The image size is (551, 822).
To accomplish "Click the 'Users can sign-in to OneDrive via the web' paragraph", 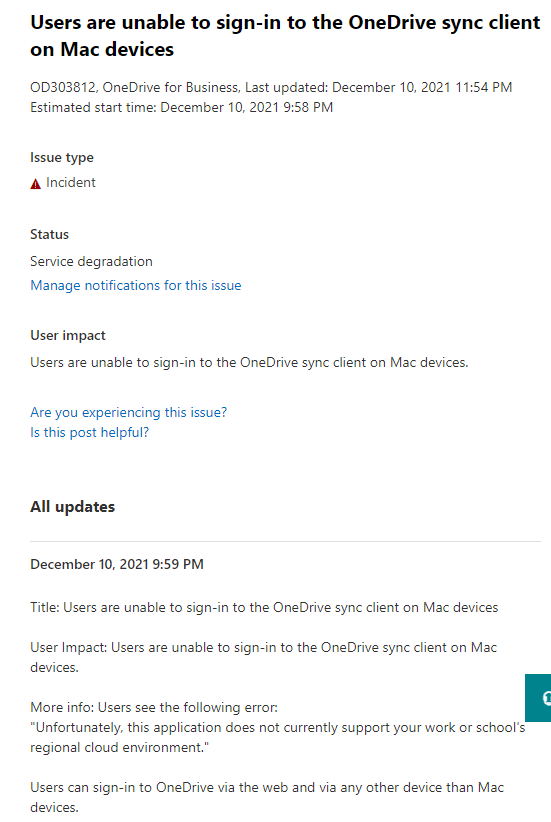I will click(267, 797).
